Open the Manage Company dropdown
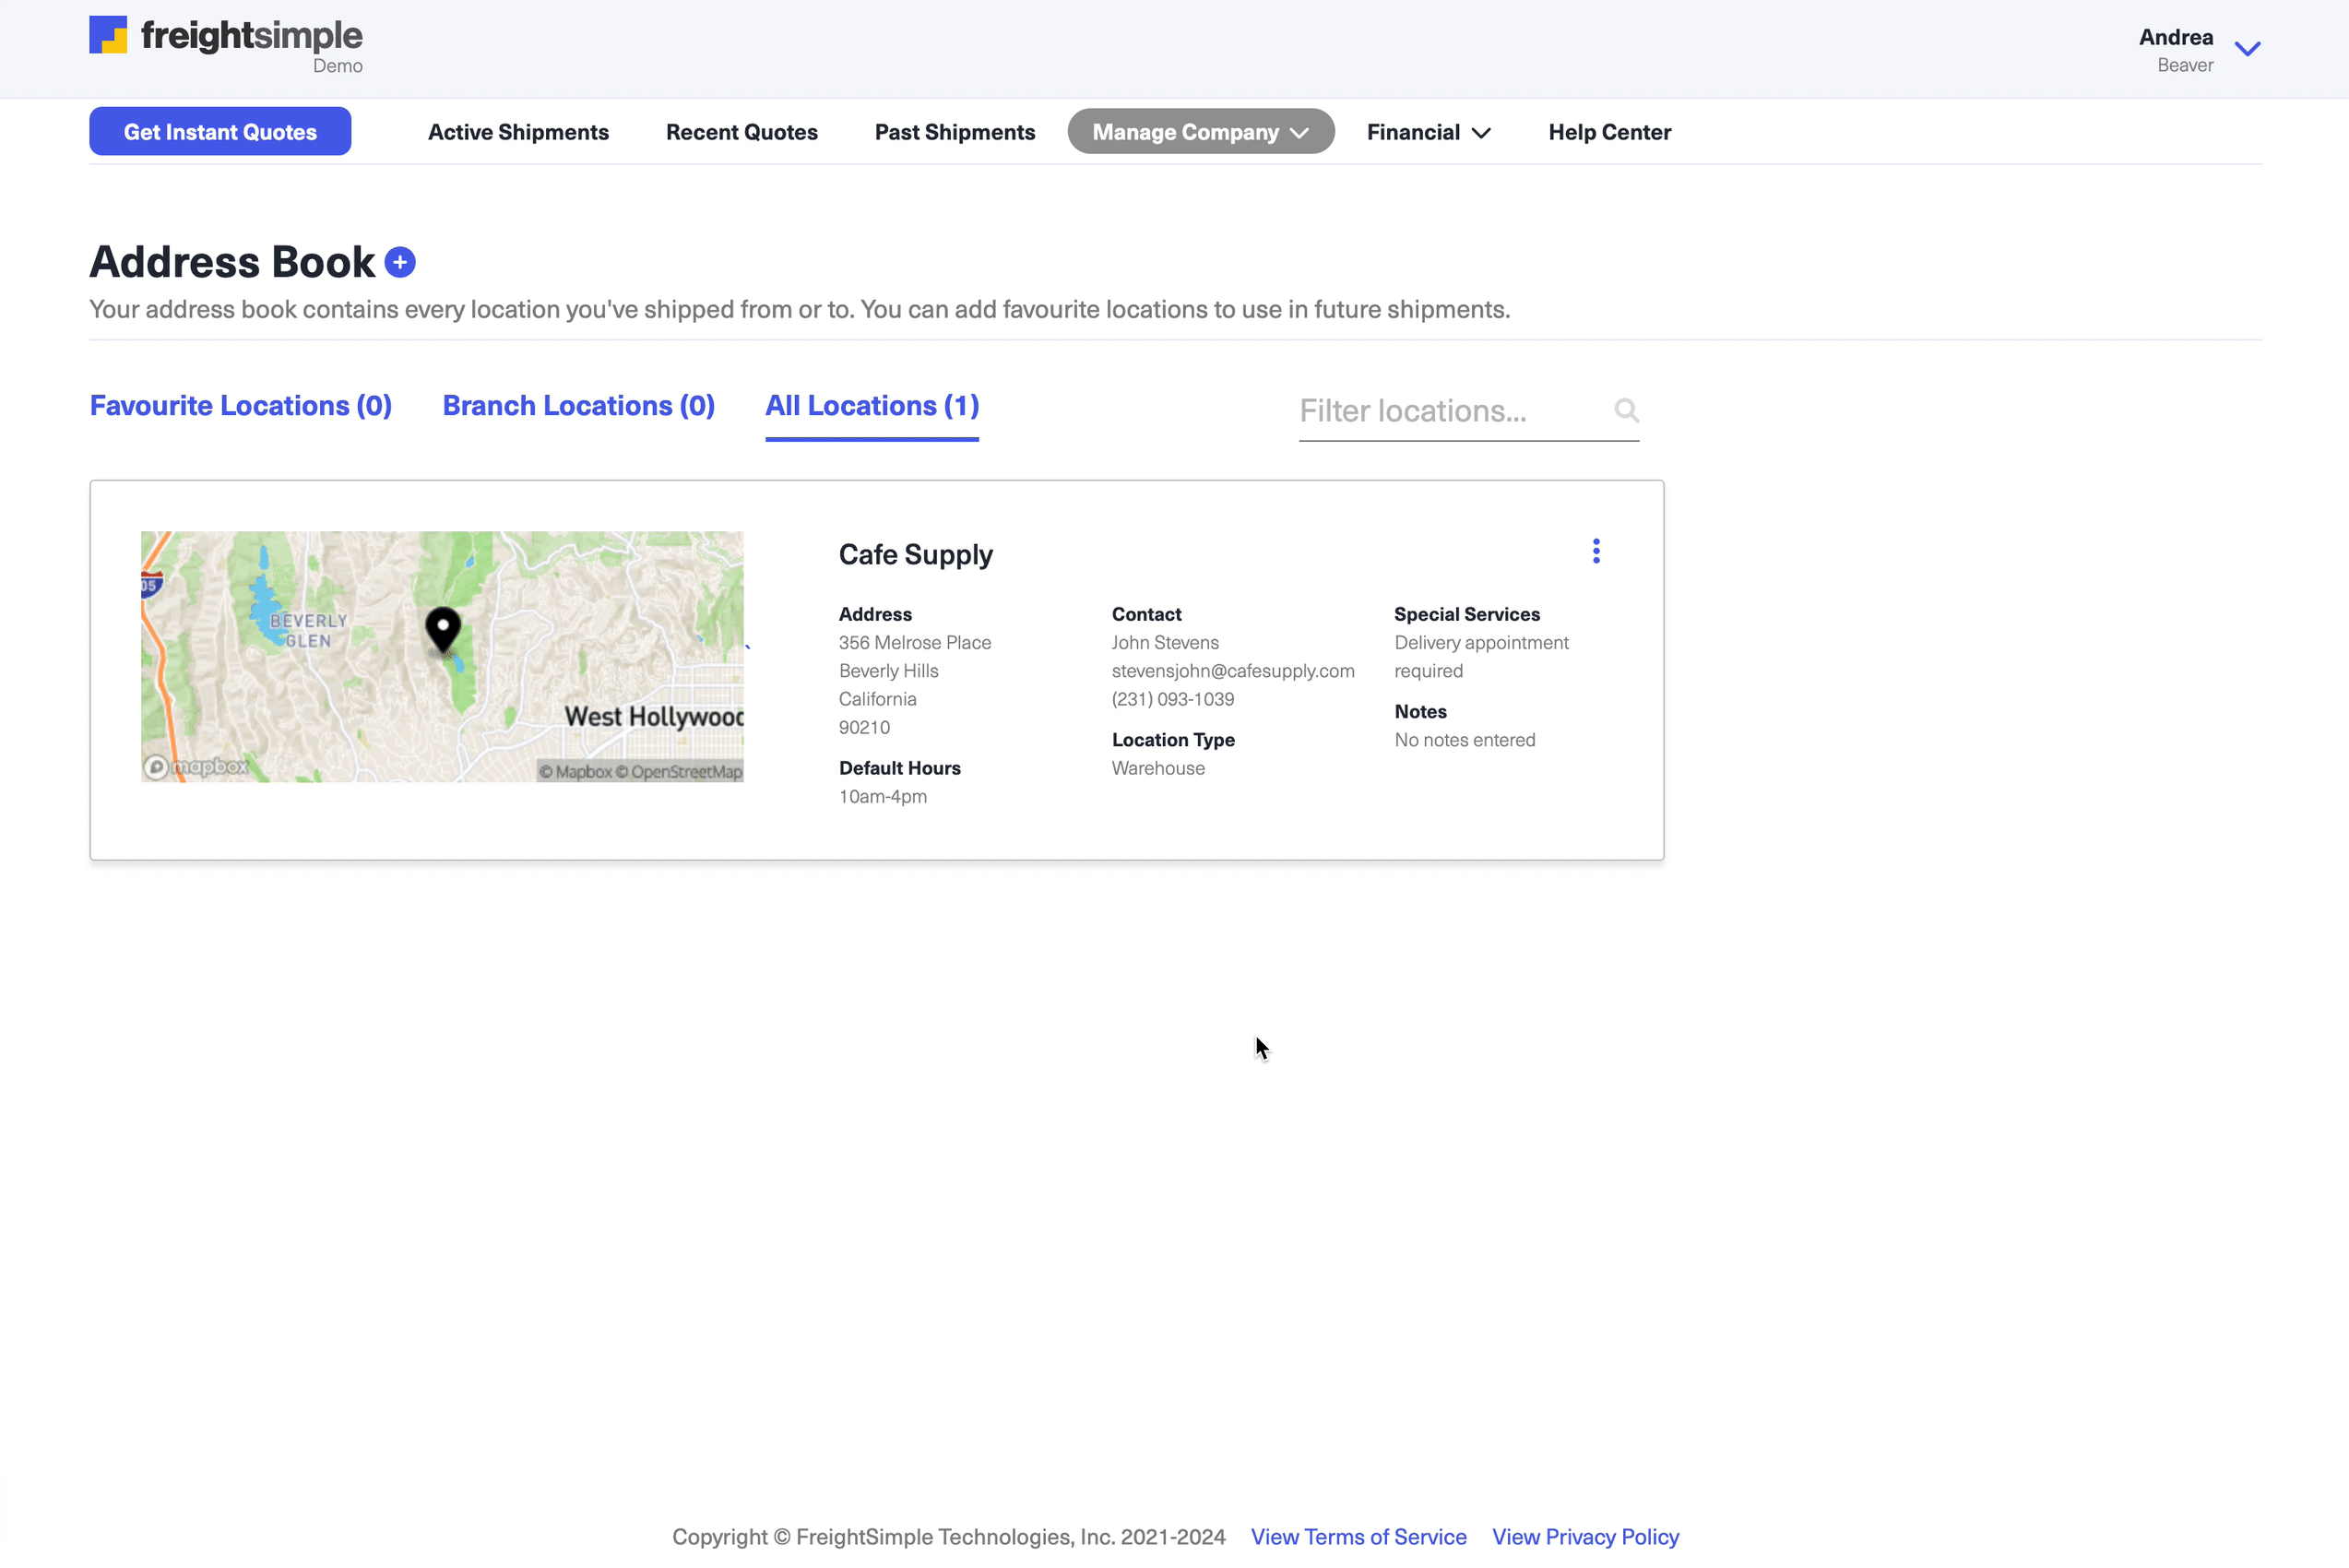Viewport: 2349px width, 1568px height. 1200,132
